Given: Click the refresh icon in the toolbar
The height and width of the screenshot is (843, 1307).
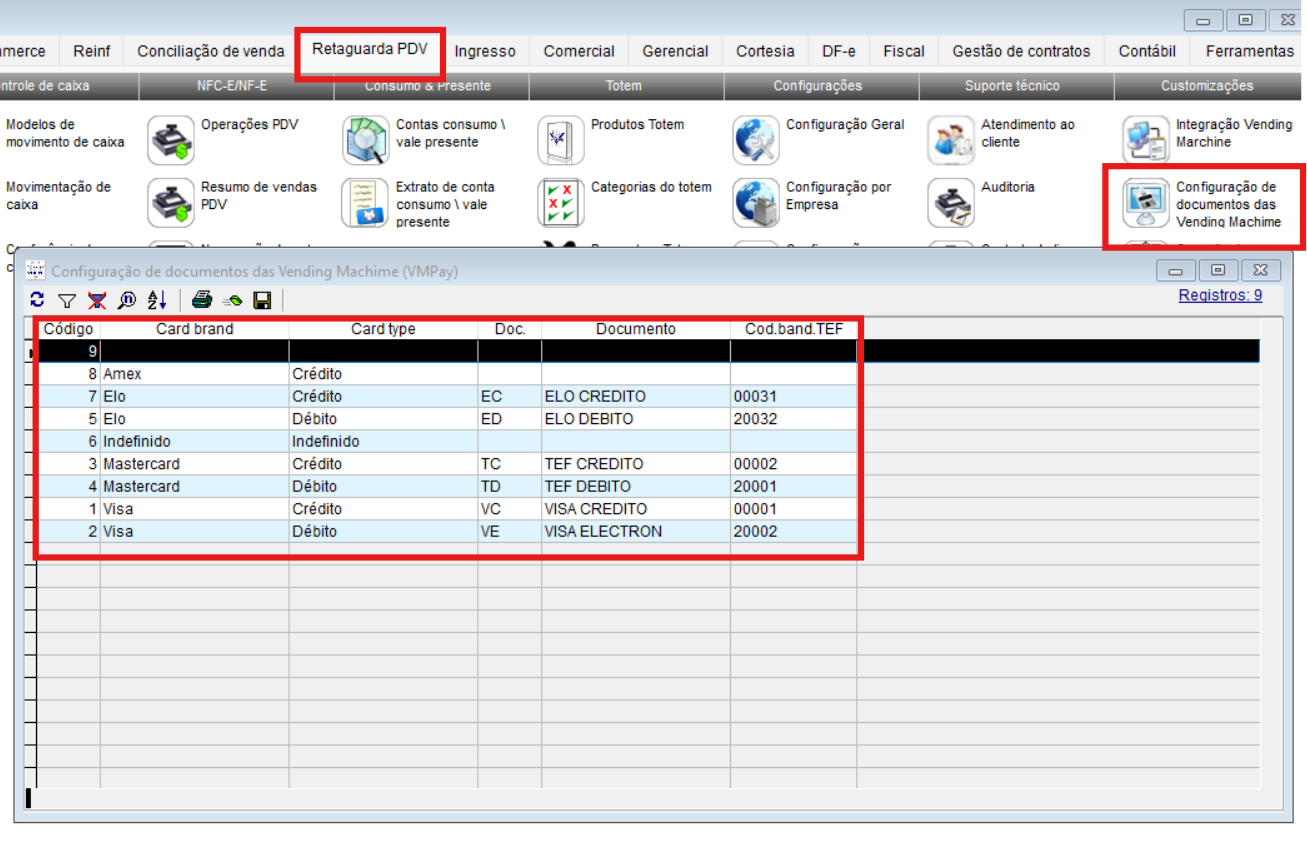Looking at the screenshot, I should coord(38,300).
